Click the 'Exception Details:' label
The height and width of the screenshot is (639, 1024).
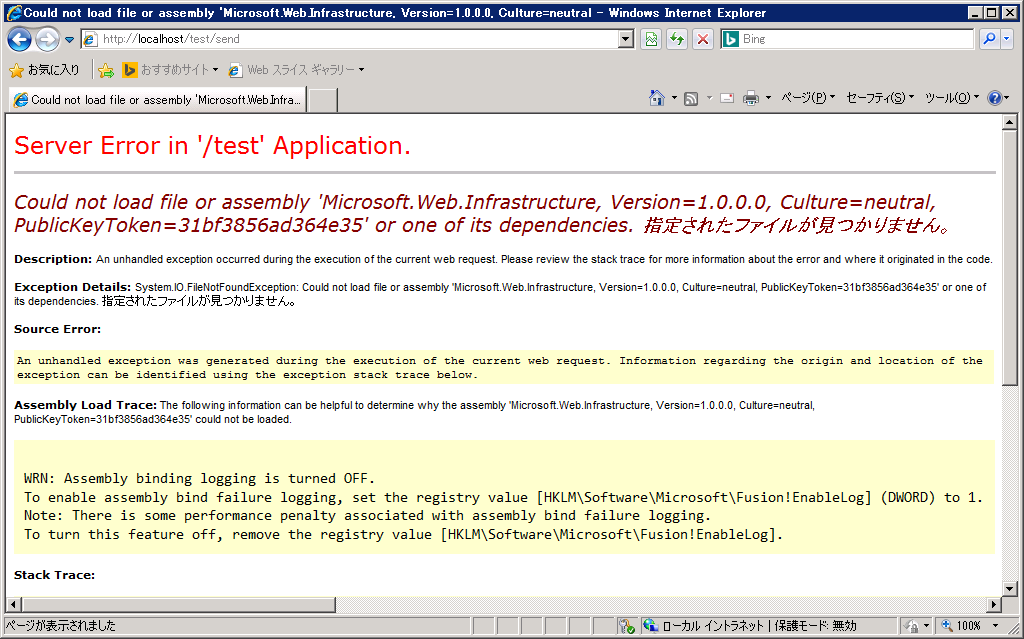(72, 287)
